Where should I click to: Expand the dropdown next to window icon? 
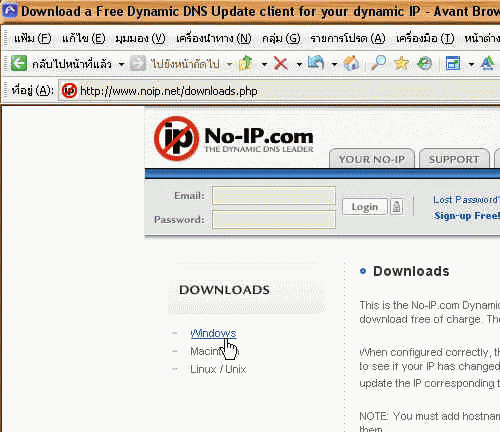pyautogui.click(x=471, y=64)
